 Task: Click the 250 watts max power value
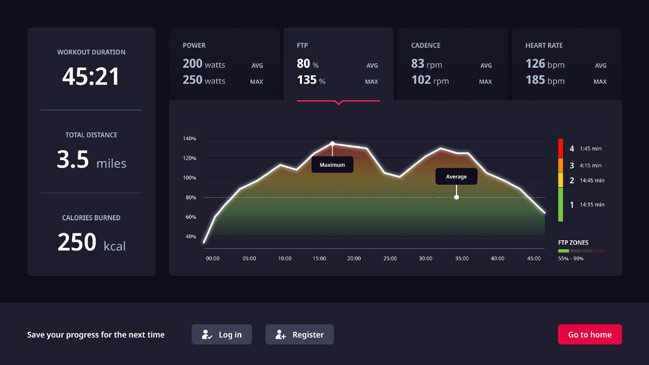204,80
